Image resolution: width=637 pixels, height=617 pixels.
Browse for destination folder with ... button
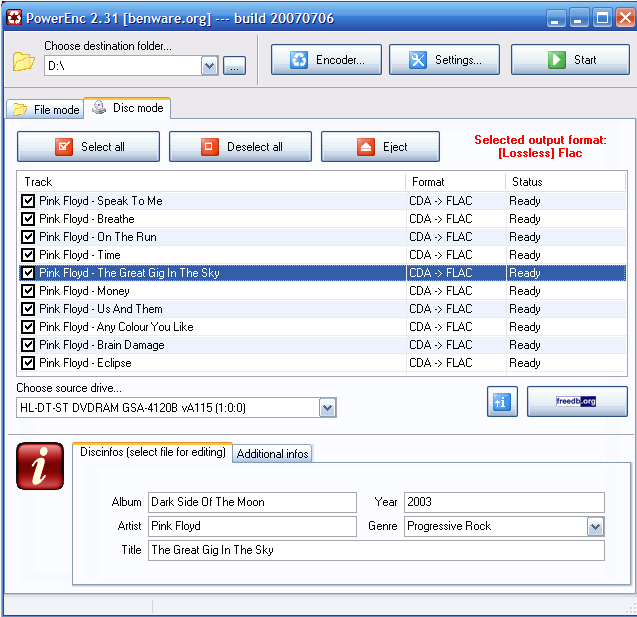click(234, 66)
